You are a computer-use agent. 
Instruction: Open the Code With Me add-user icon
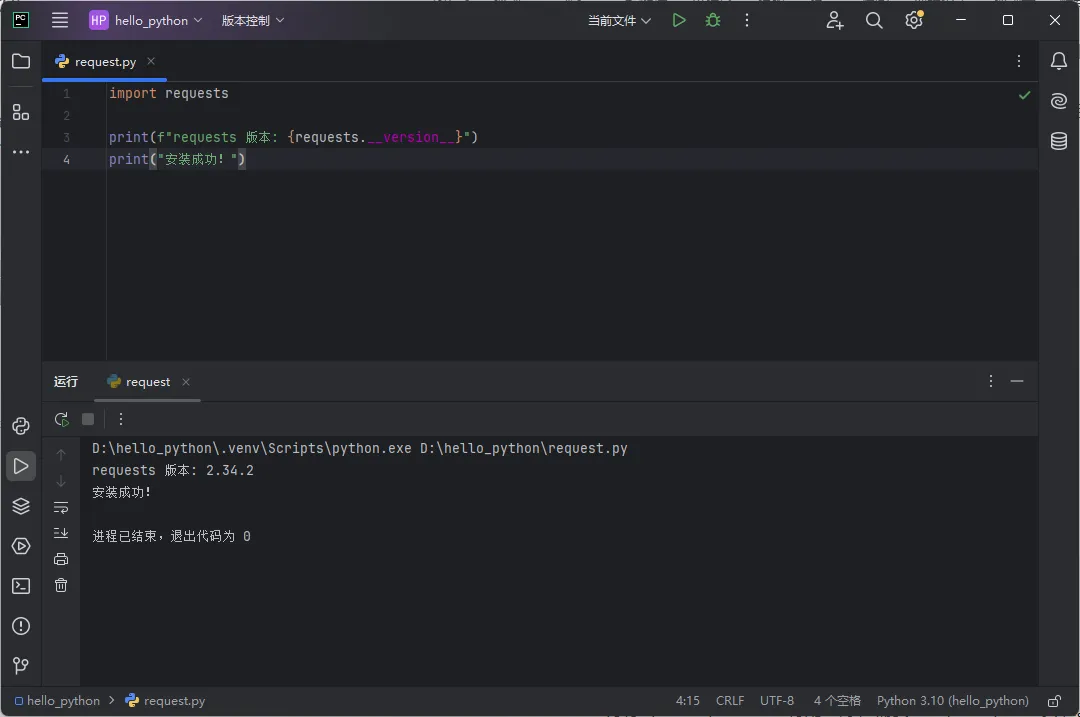835,21
